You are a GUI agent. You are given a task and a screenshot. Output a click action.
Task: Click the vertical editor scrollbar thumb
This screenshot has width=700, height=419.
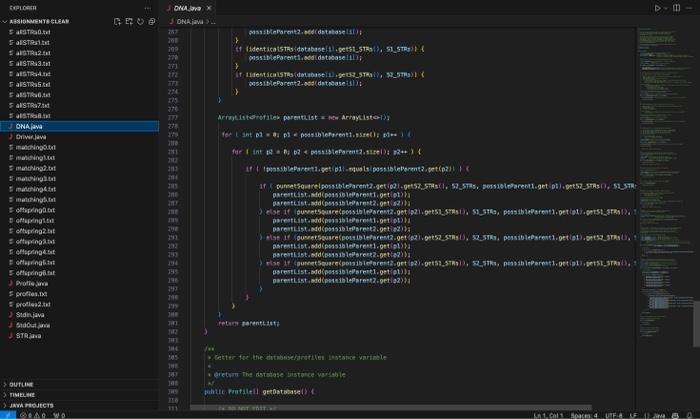click(x=696, y=324)
